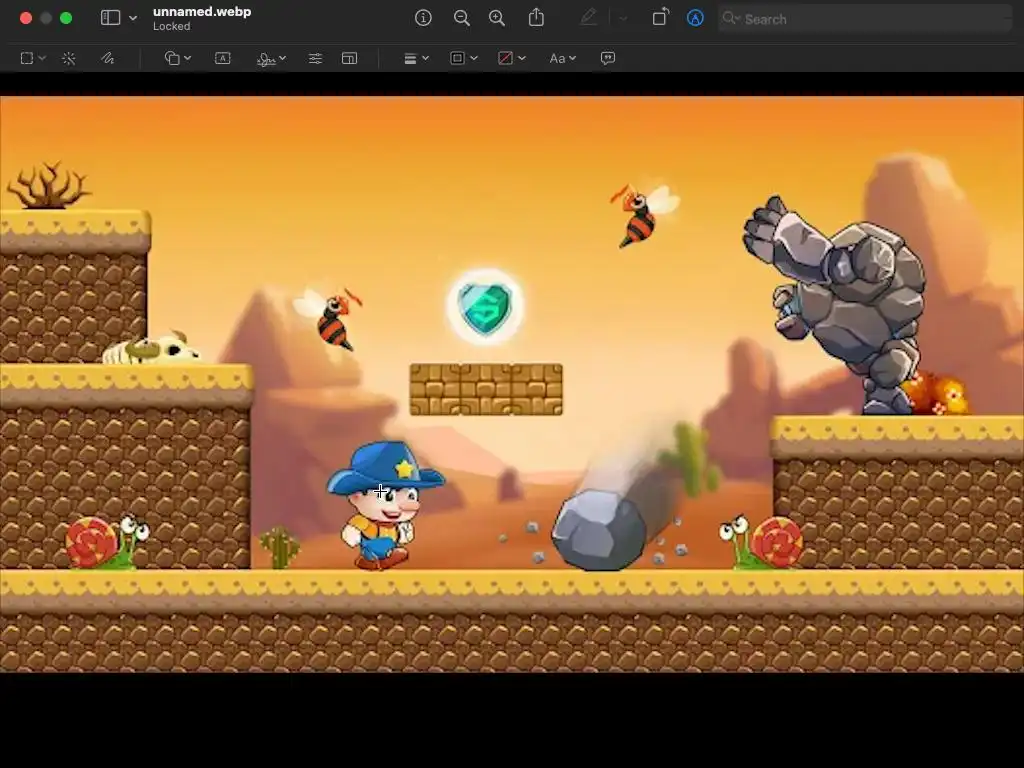Zoom in on the image

tap(497, 18)
